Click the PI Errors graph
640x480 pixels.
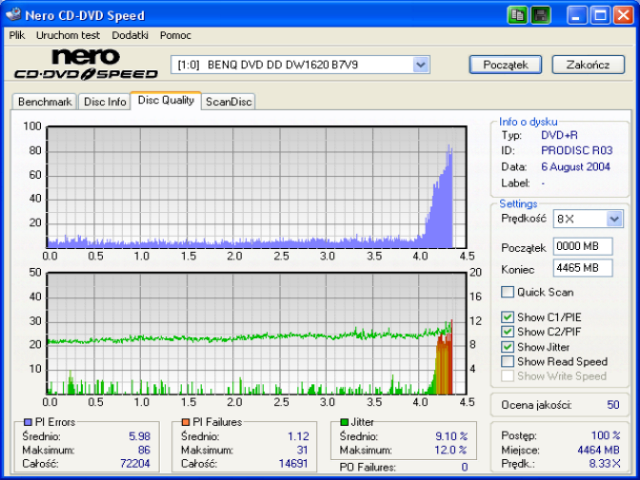click(257, 187)
